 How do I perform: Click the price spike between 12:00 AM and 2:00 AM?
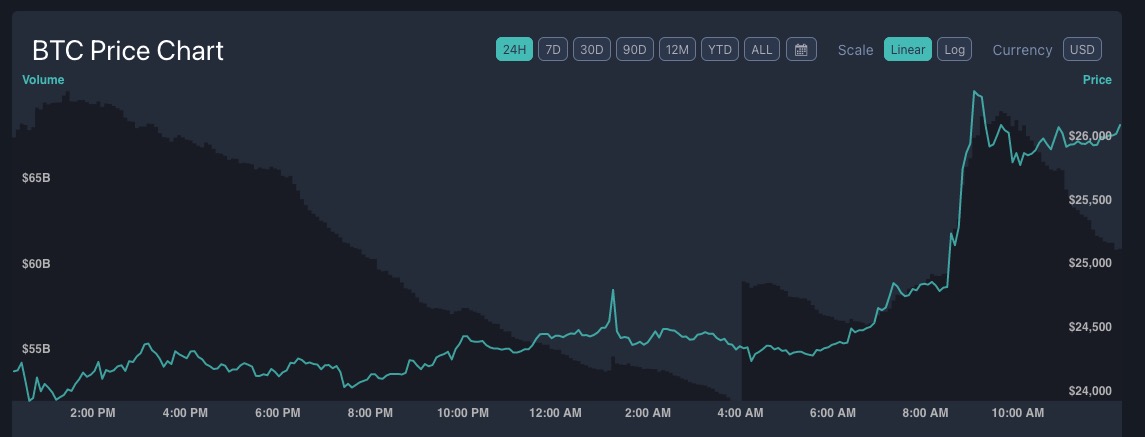613,292
